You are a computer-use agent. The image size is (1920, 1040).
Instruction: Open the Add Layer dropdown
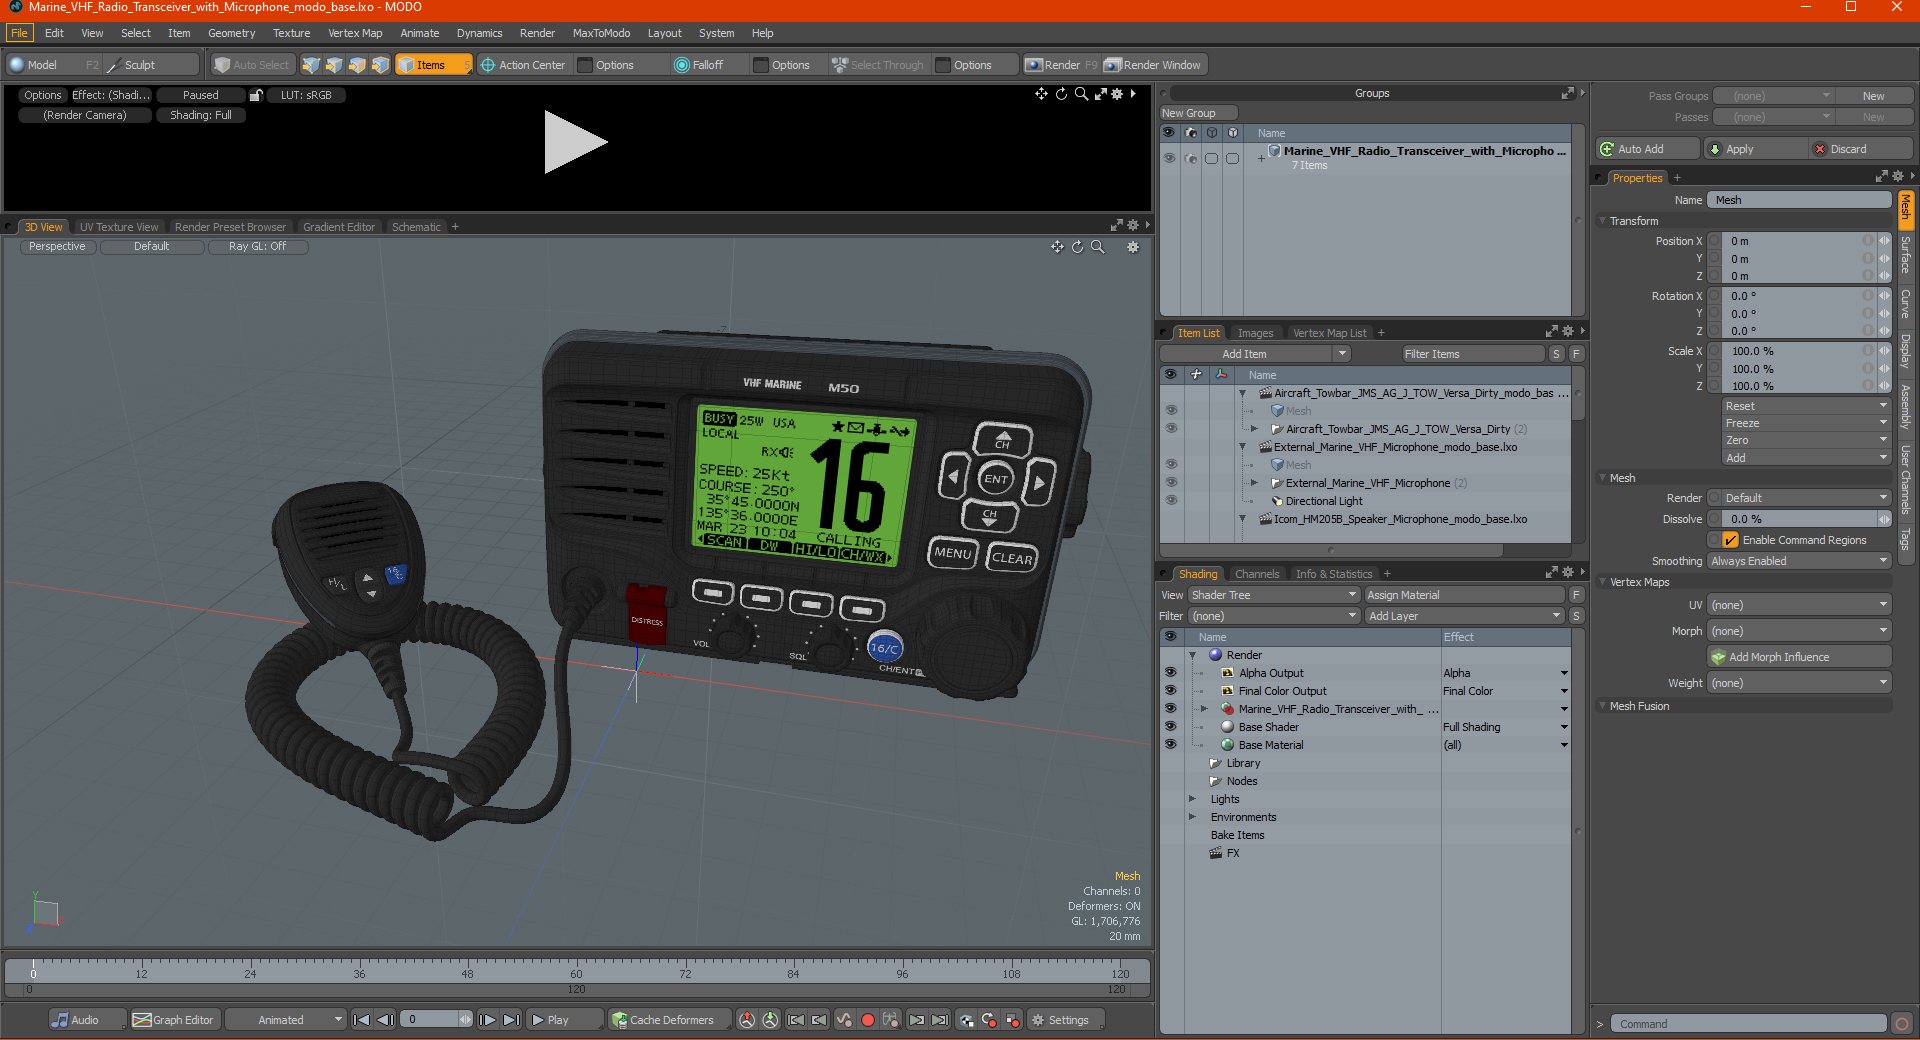(x=1465, y=616)
